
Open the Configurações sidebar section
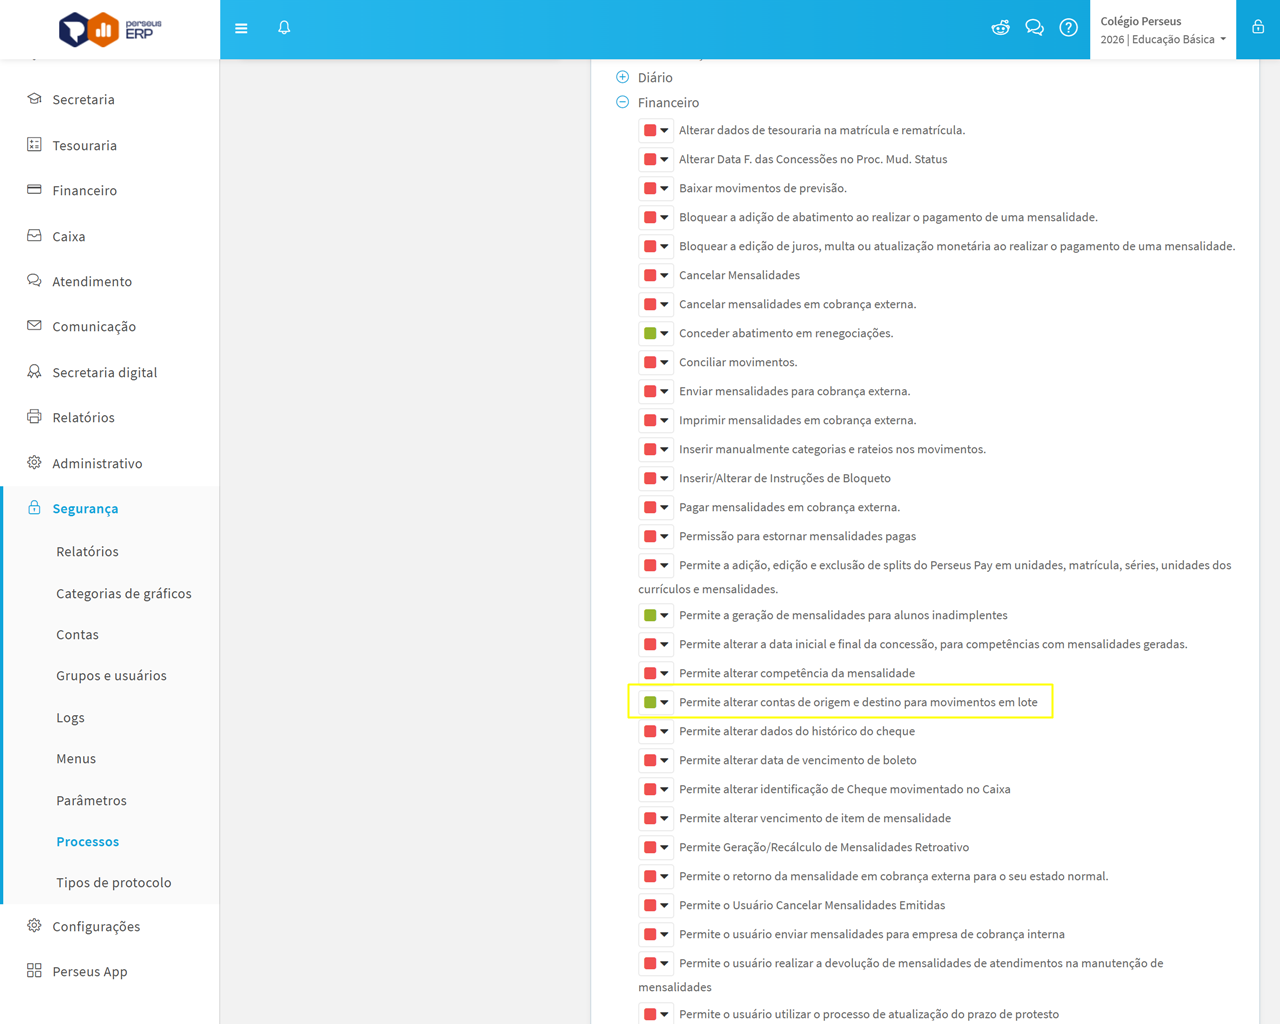[96, 926]
